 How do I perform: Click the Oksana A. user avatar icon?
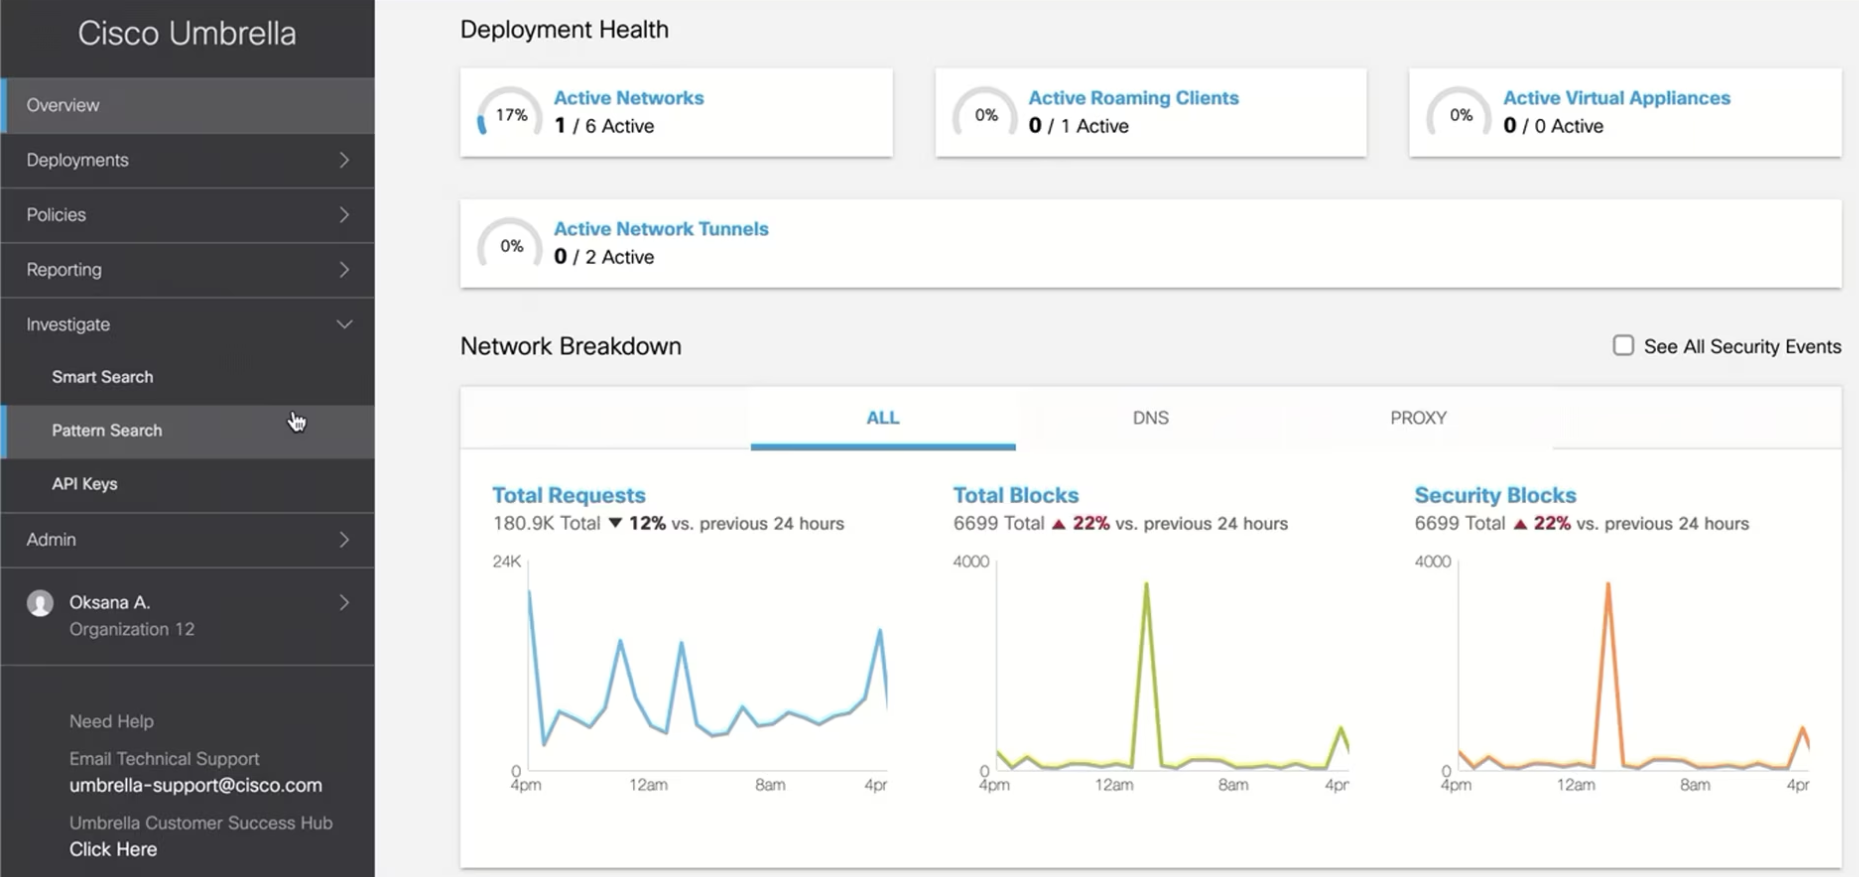point(40,603)
